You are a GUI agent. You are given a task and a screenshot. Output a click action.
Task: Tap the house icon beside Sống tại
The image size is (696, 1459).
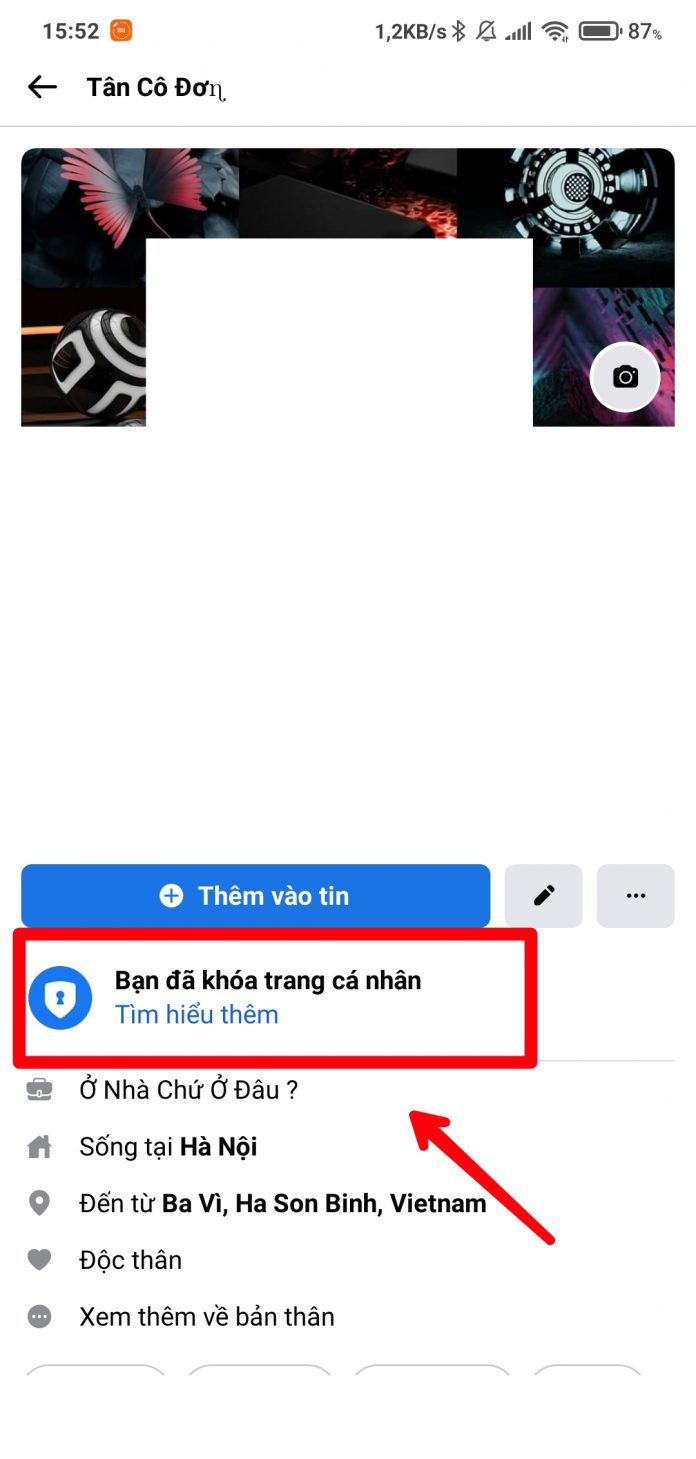[39, 1146]
